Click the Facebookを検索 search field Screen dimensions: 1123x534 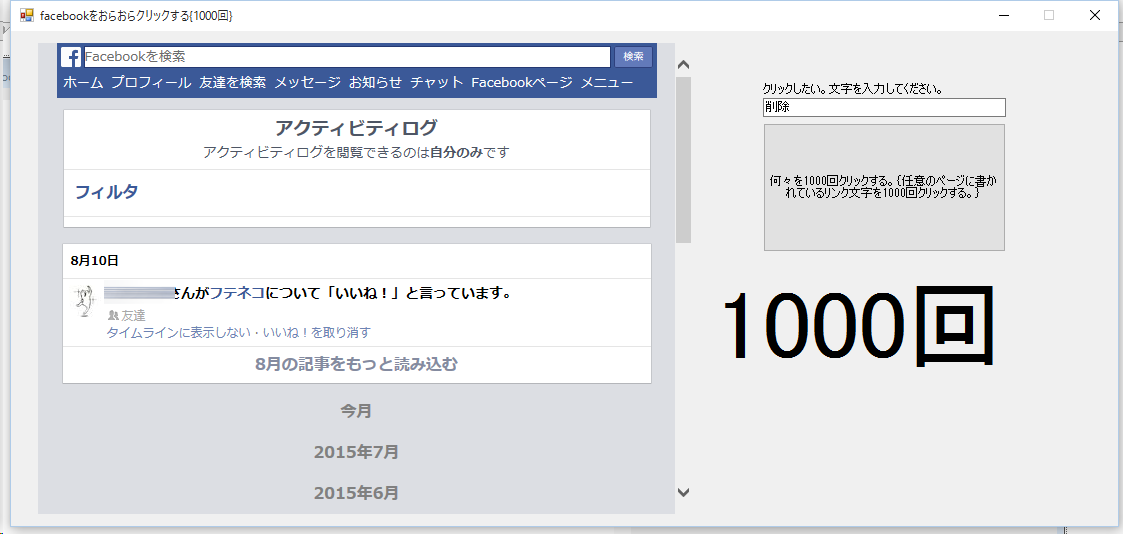pyautogui.click(x=347, y=57)
